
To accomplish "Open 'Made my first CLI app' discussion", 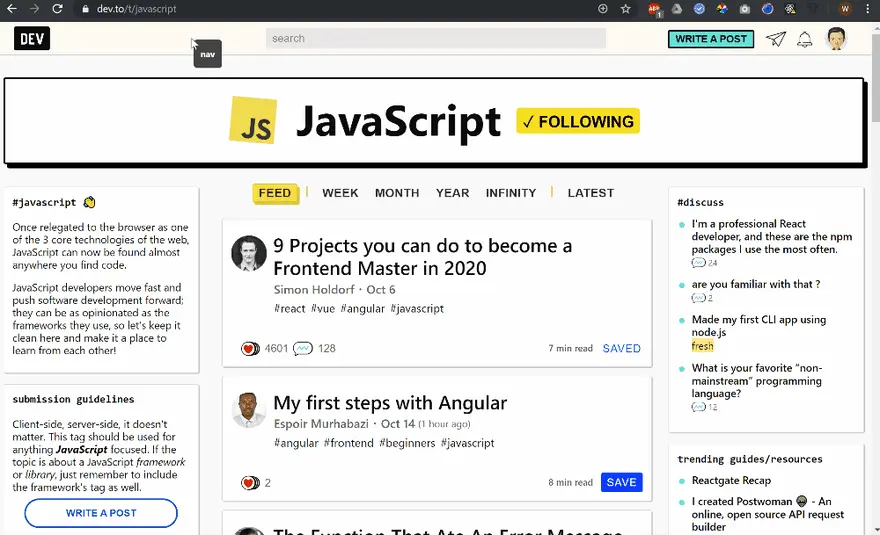I will click(759, 326).
